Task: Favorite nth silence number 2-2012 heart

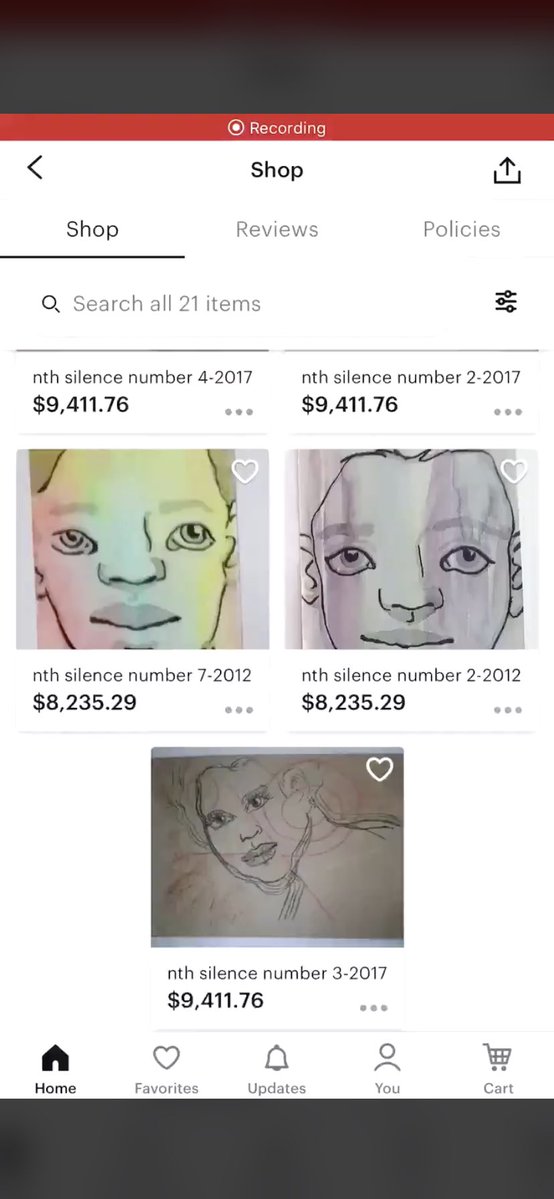Action: coord(513,472)
